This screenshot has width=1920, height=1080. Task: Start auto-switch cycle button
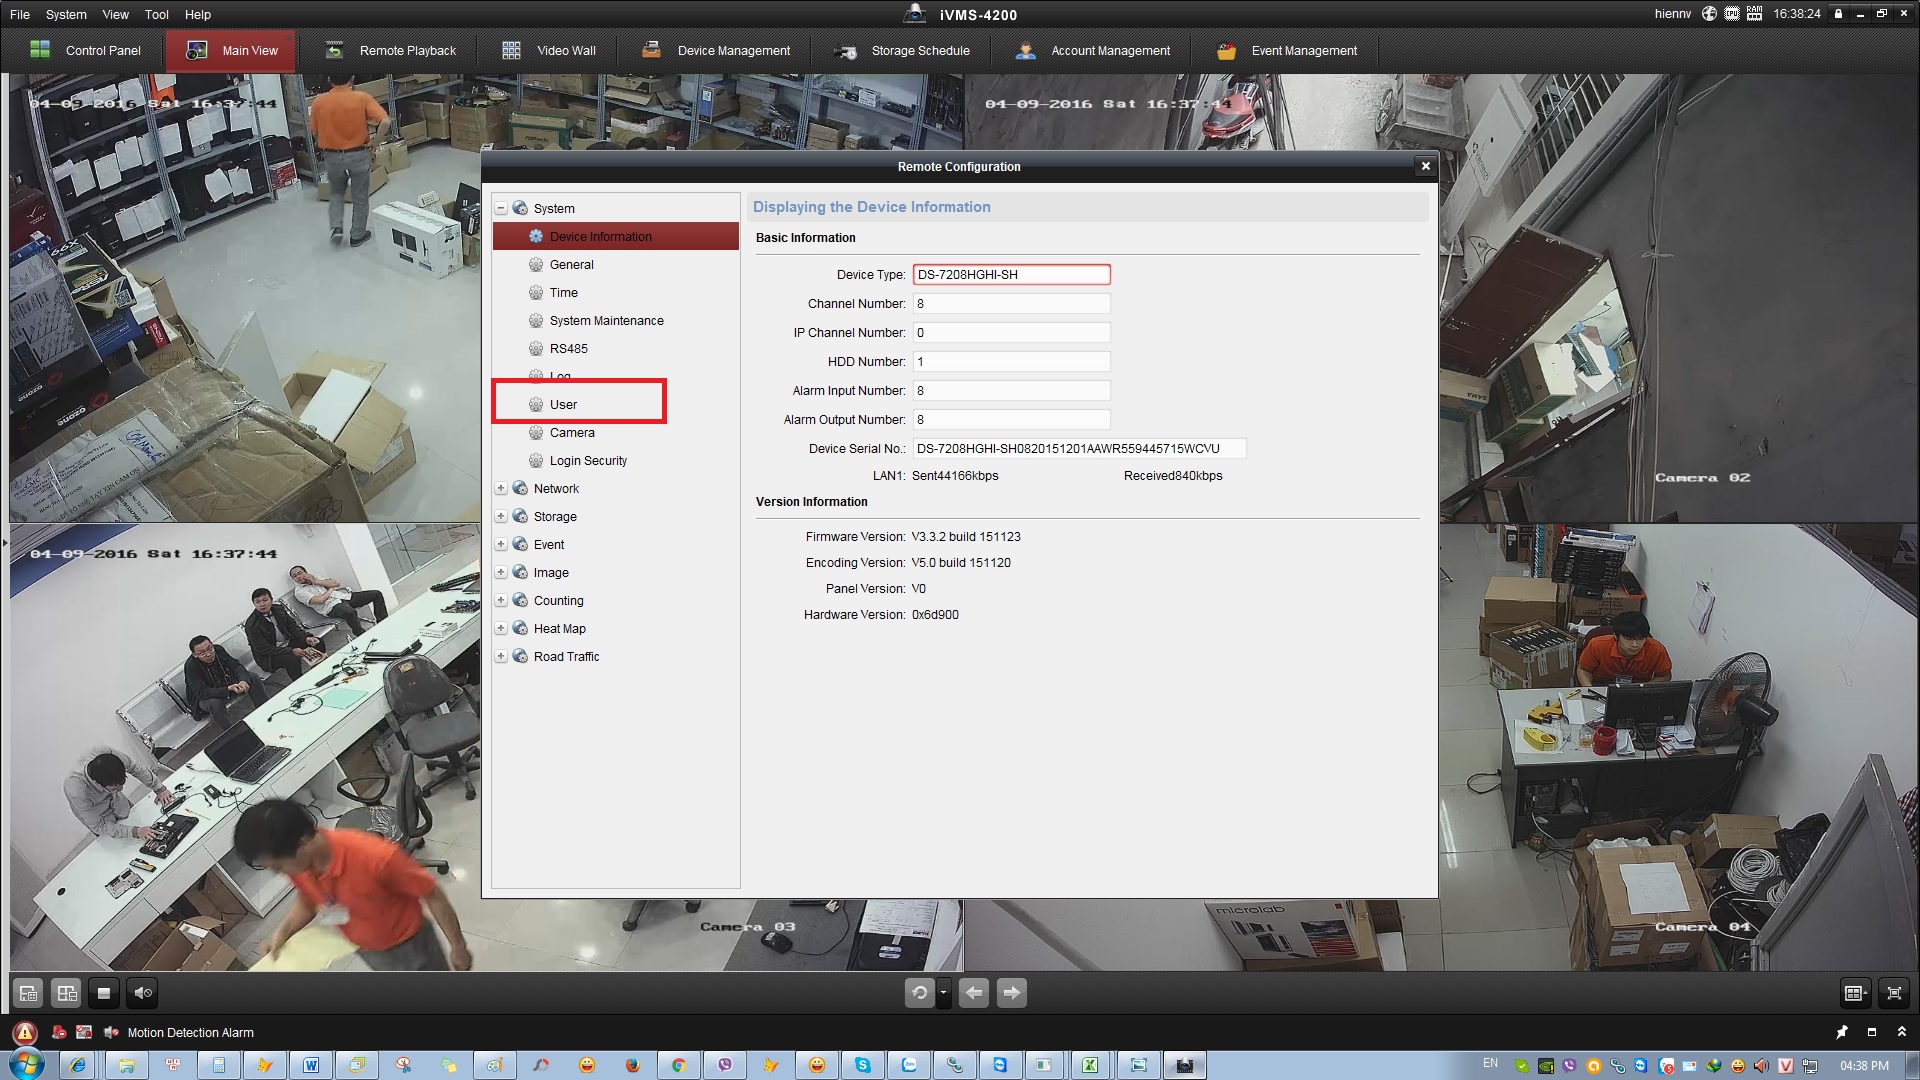[919, 993]
